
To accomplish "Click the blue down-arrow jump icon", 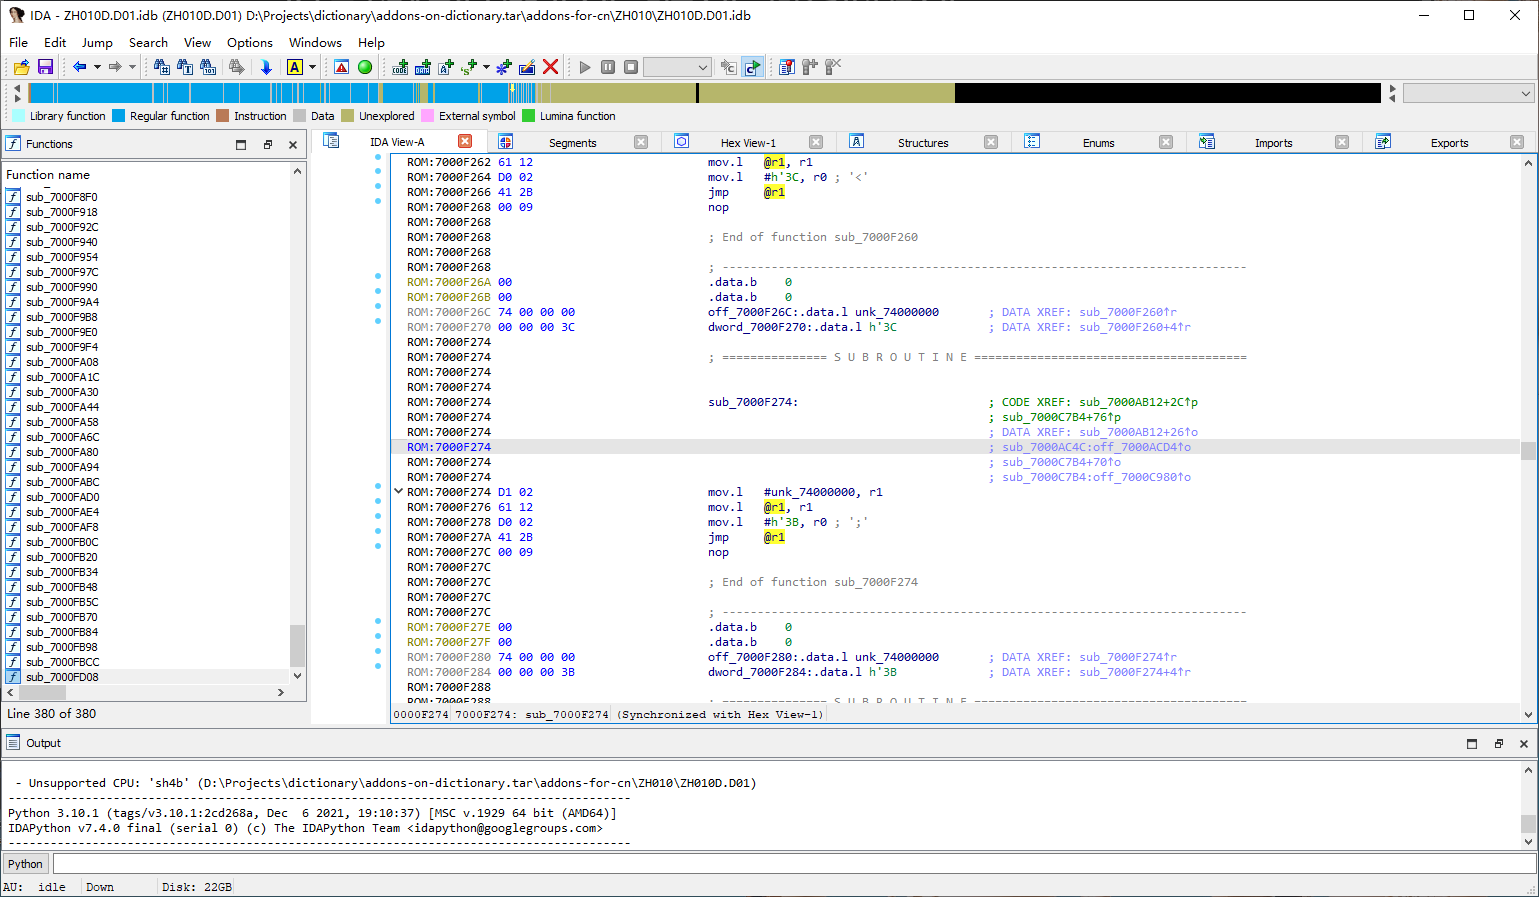I will [266, 67].
